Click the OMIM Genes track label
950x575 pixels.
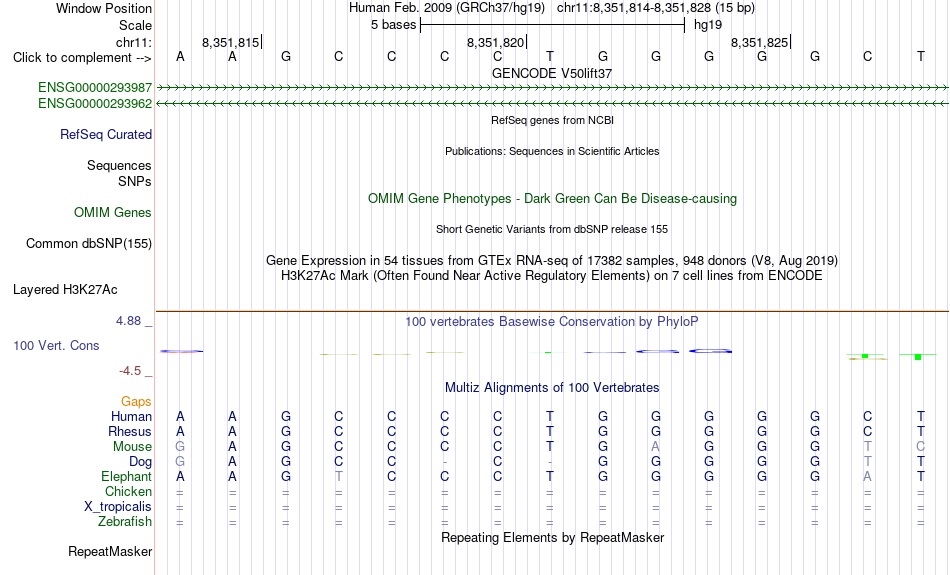(x=113, y=213)
